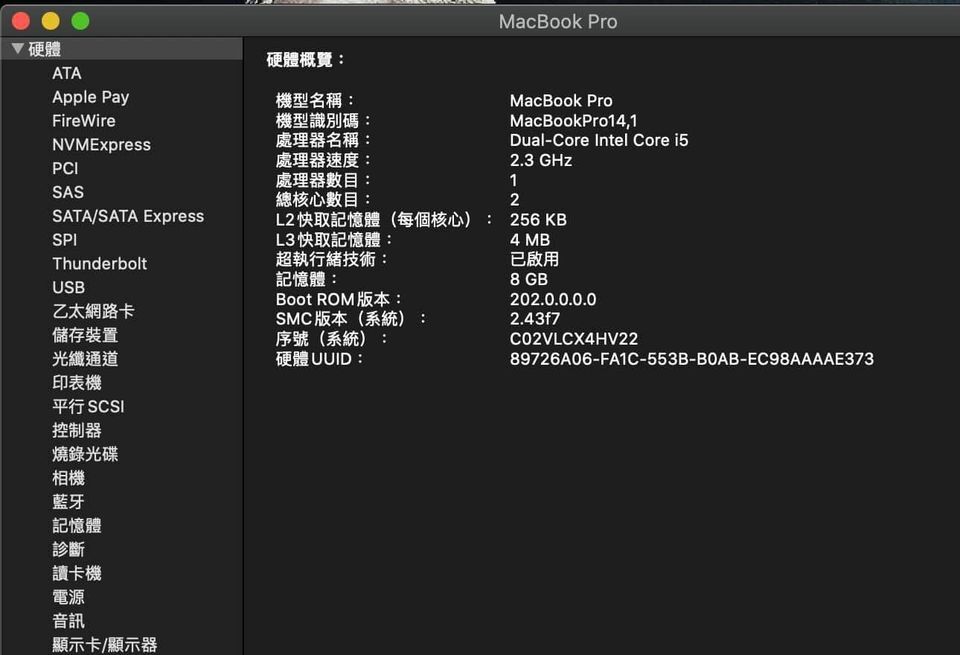Click the MacBook Pro window title
The image size is (960, 655).
[x=558, y=22]
